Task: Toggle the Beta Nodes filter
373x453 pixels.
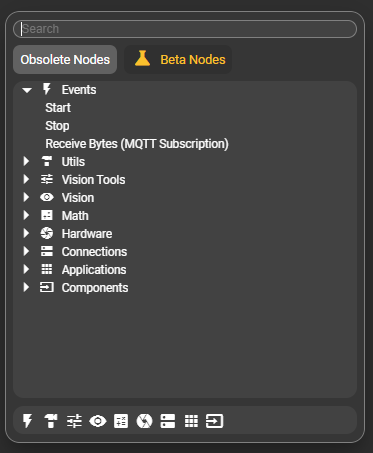Action: pos(178,60)
